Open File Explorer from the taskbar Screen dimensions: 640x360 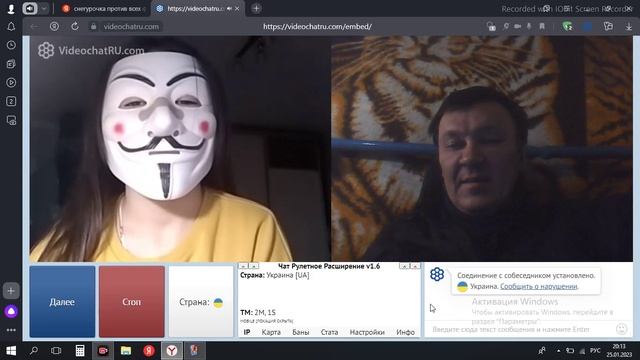click(x=126, y=351)
